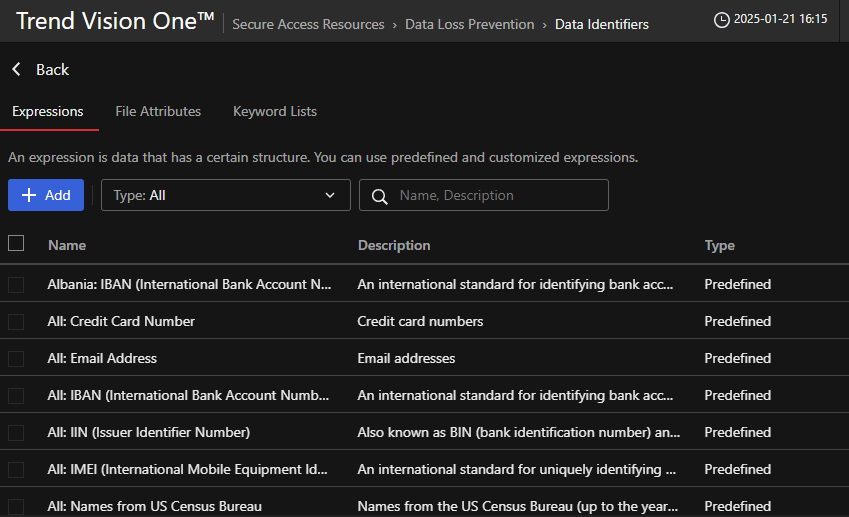Click the Type column header

pos(719,245)
